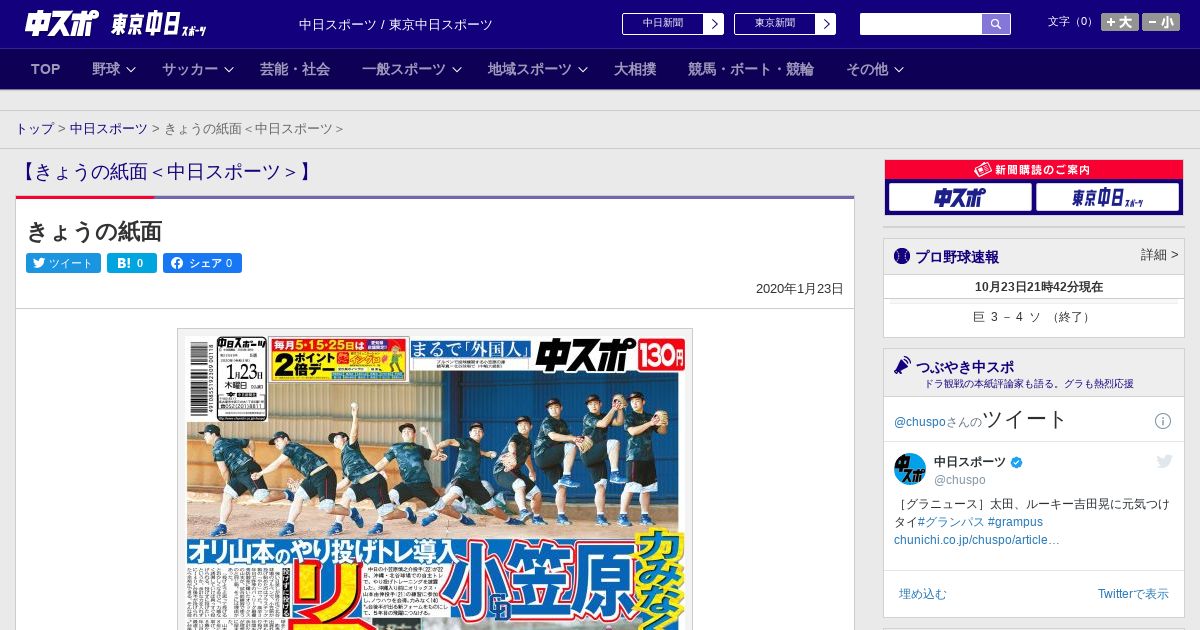Screen dimensions: 1200x630
Task: Click the Chunichi Sports logo in header
Action: 62,23
